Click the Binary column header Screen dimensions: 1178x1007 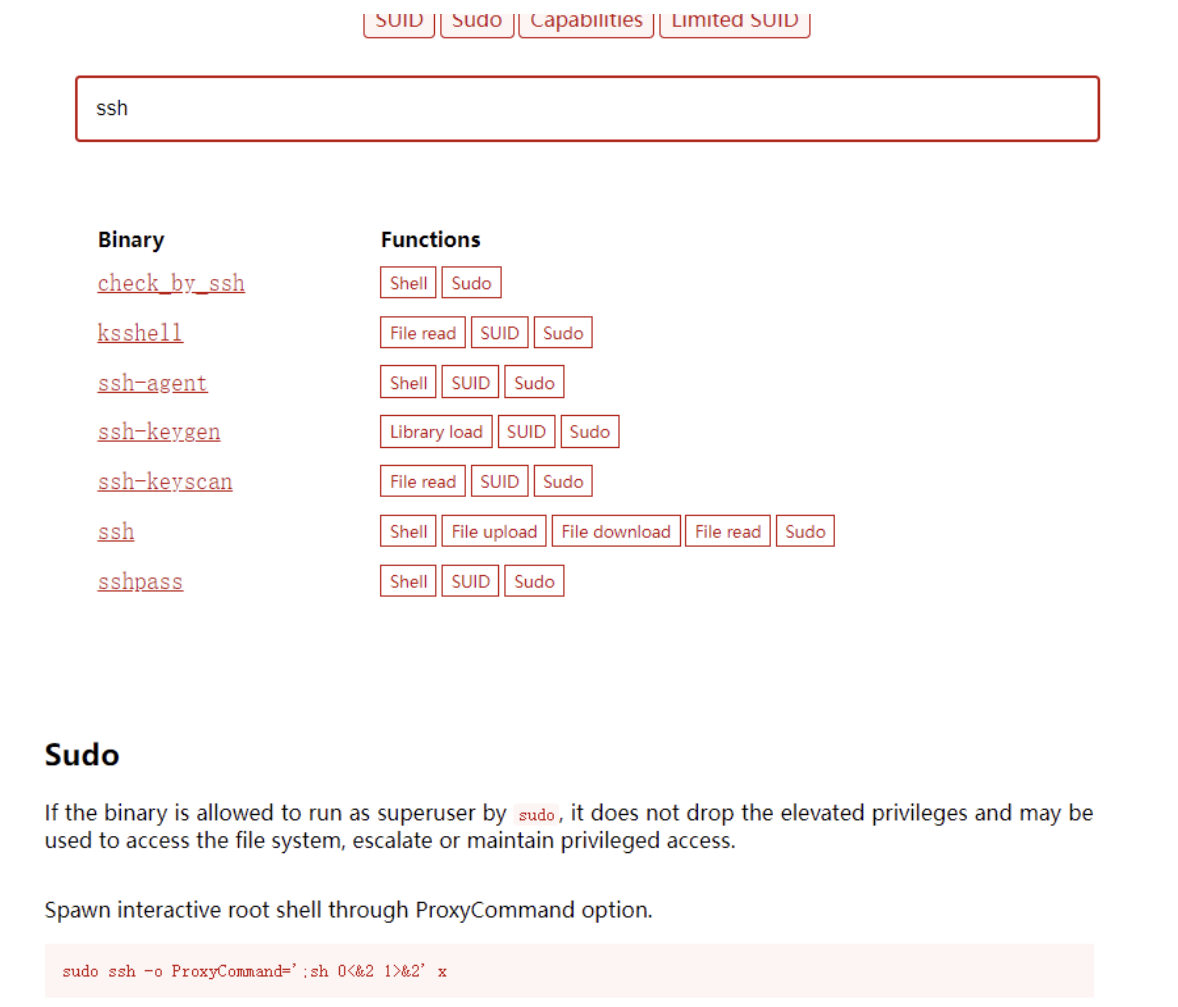pyautogui.click(x=131, y=240)
